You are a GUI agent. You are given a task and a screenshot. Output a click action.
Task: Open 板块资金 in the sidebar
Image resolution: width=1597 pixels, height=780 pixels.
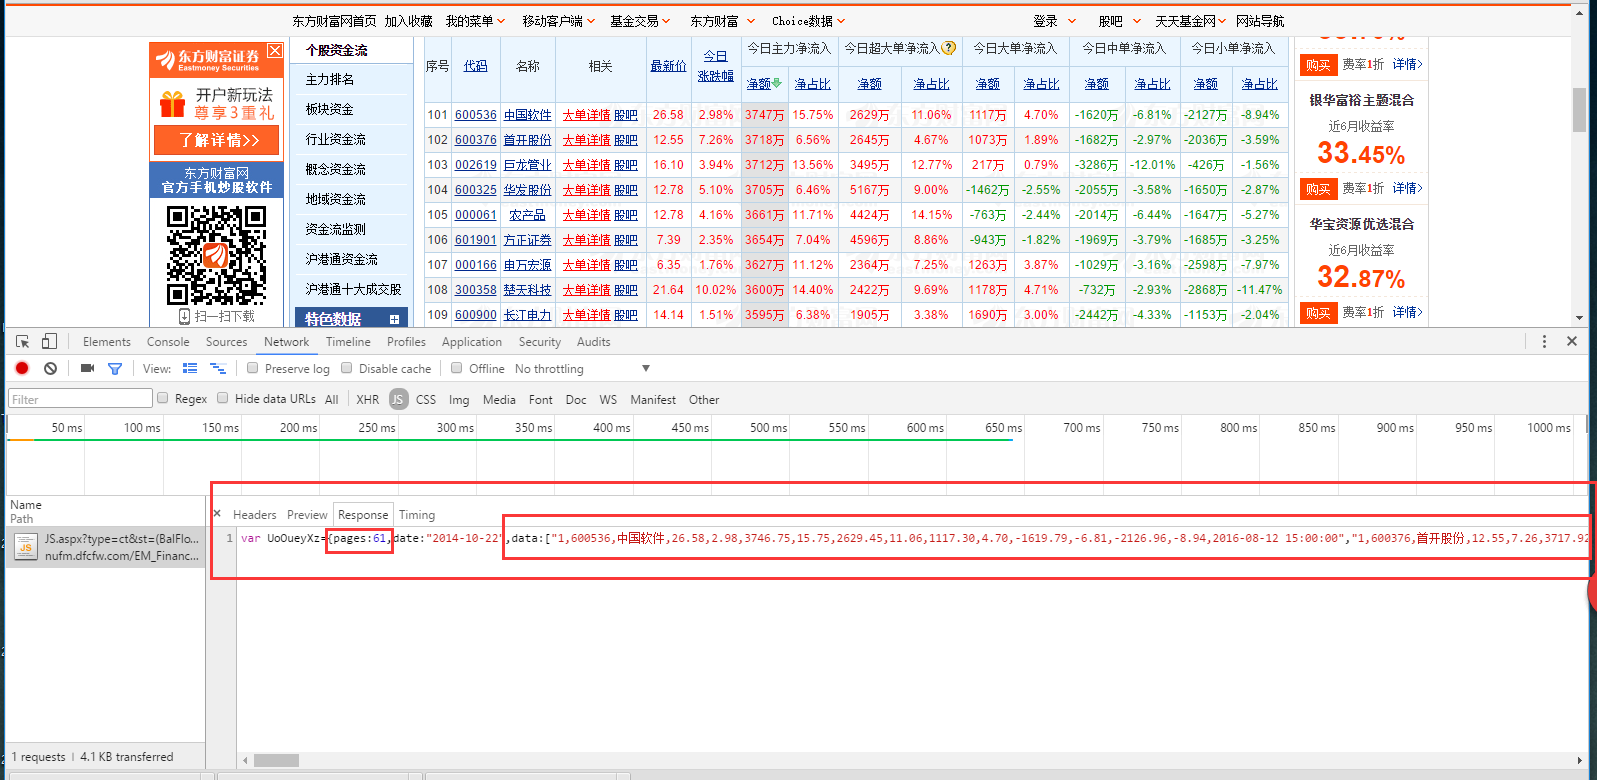pyautogui.click(x=330, y=109)
